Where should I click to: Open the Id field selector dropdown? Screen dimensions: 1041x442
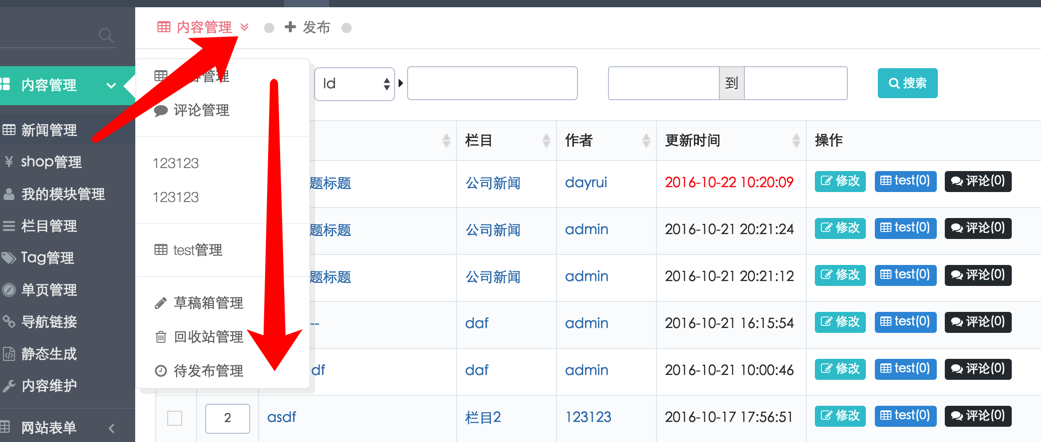355,84
